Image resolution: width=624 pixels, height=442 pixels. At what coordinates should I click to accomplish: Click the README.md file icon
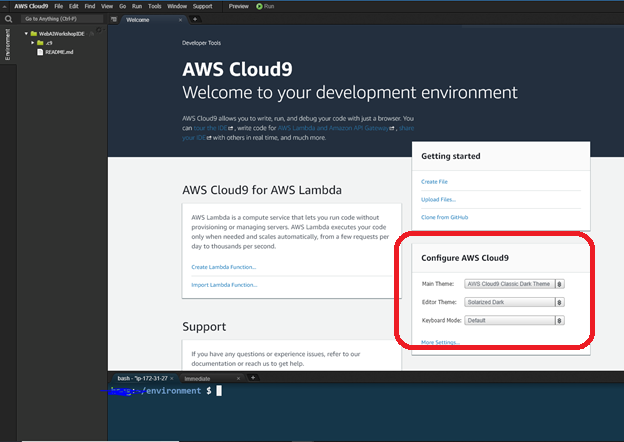pyautogui.click(x=41, y=52)
